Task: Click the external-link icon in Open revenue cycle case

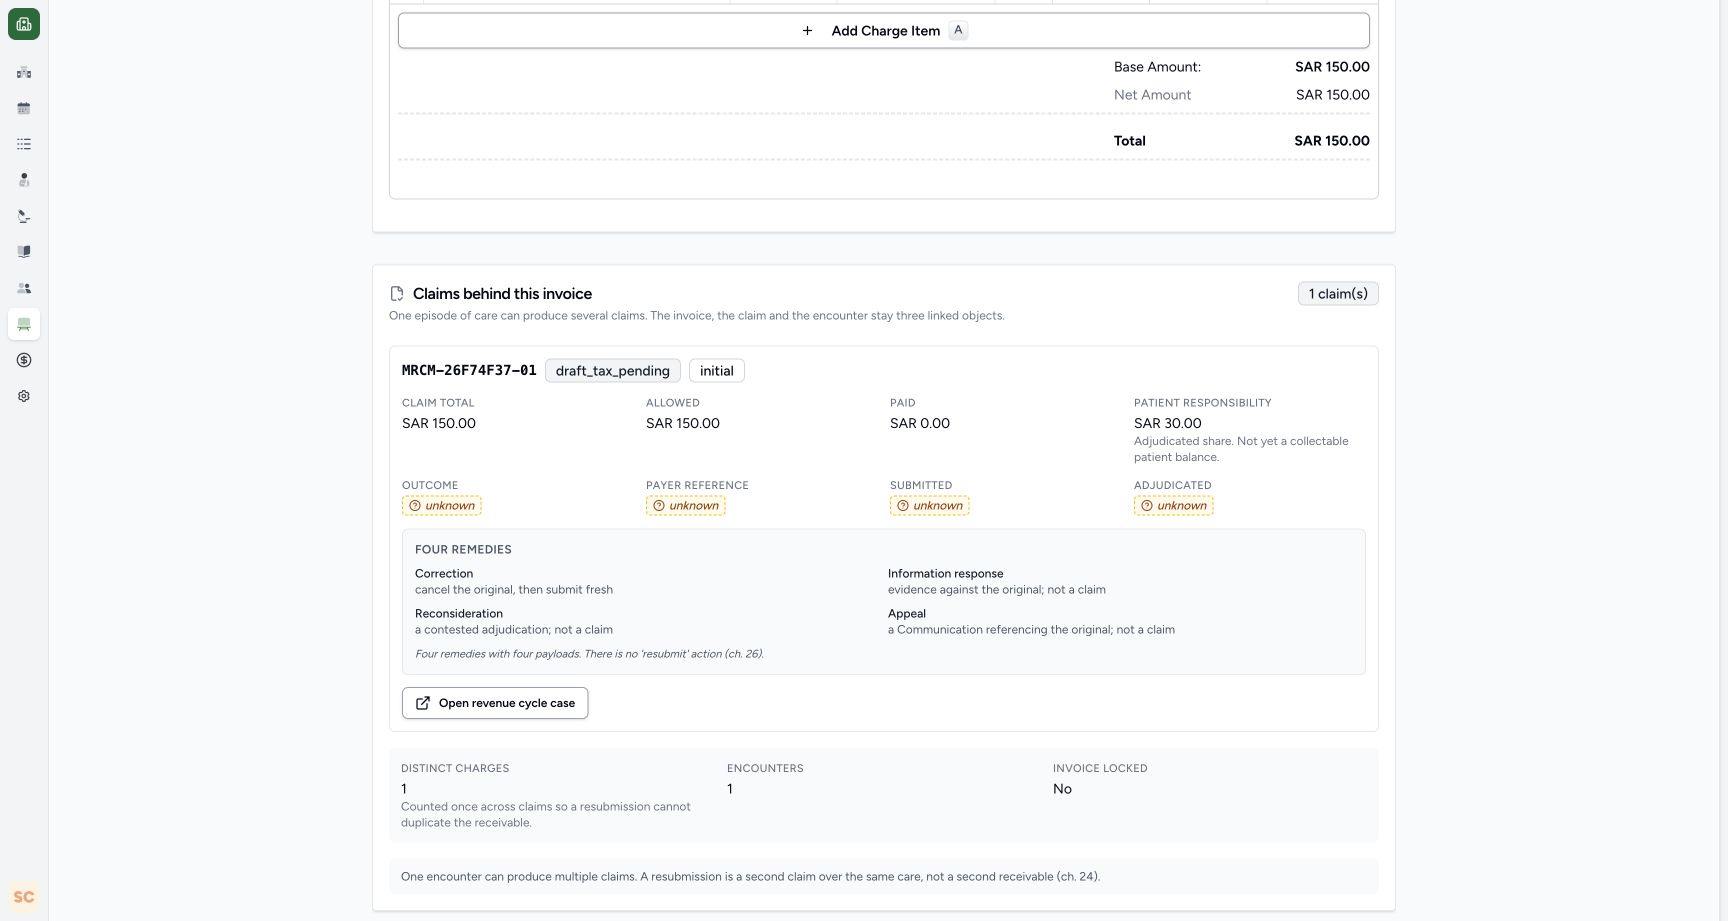Action: point(423,703)
